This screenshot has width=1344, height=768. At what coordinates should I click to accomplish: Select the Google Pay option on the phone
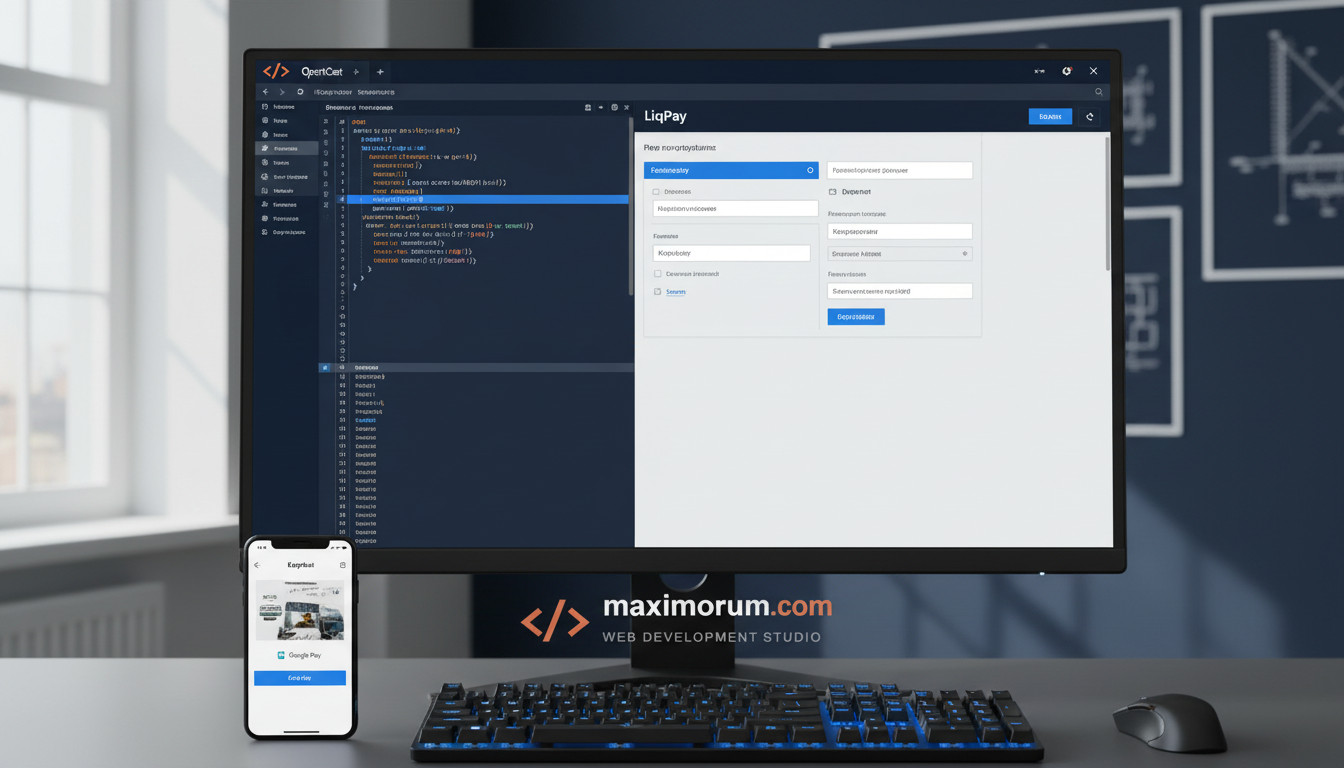299,656
